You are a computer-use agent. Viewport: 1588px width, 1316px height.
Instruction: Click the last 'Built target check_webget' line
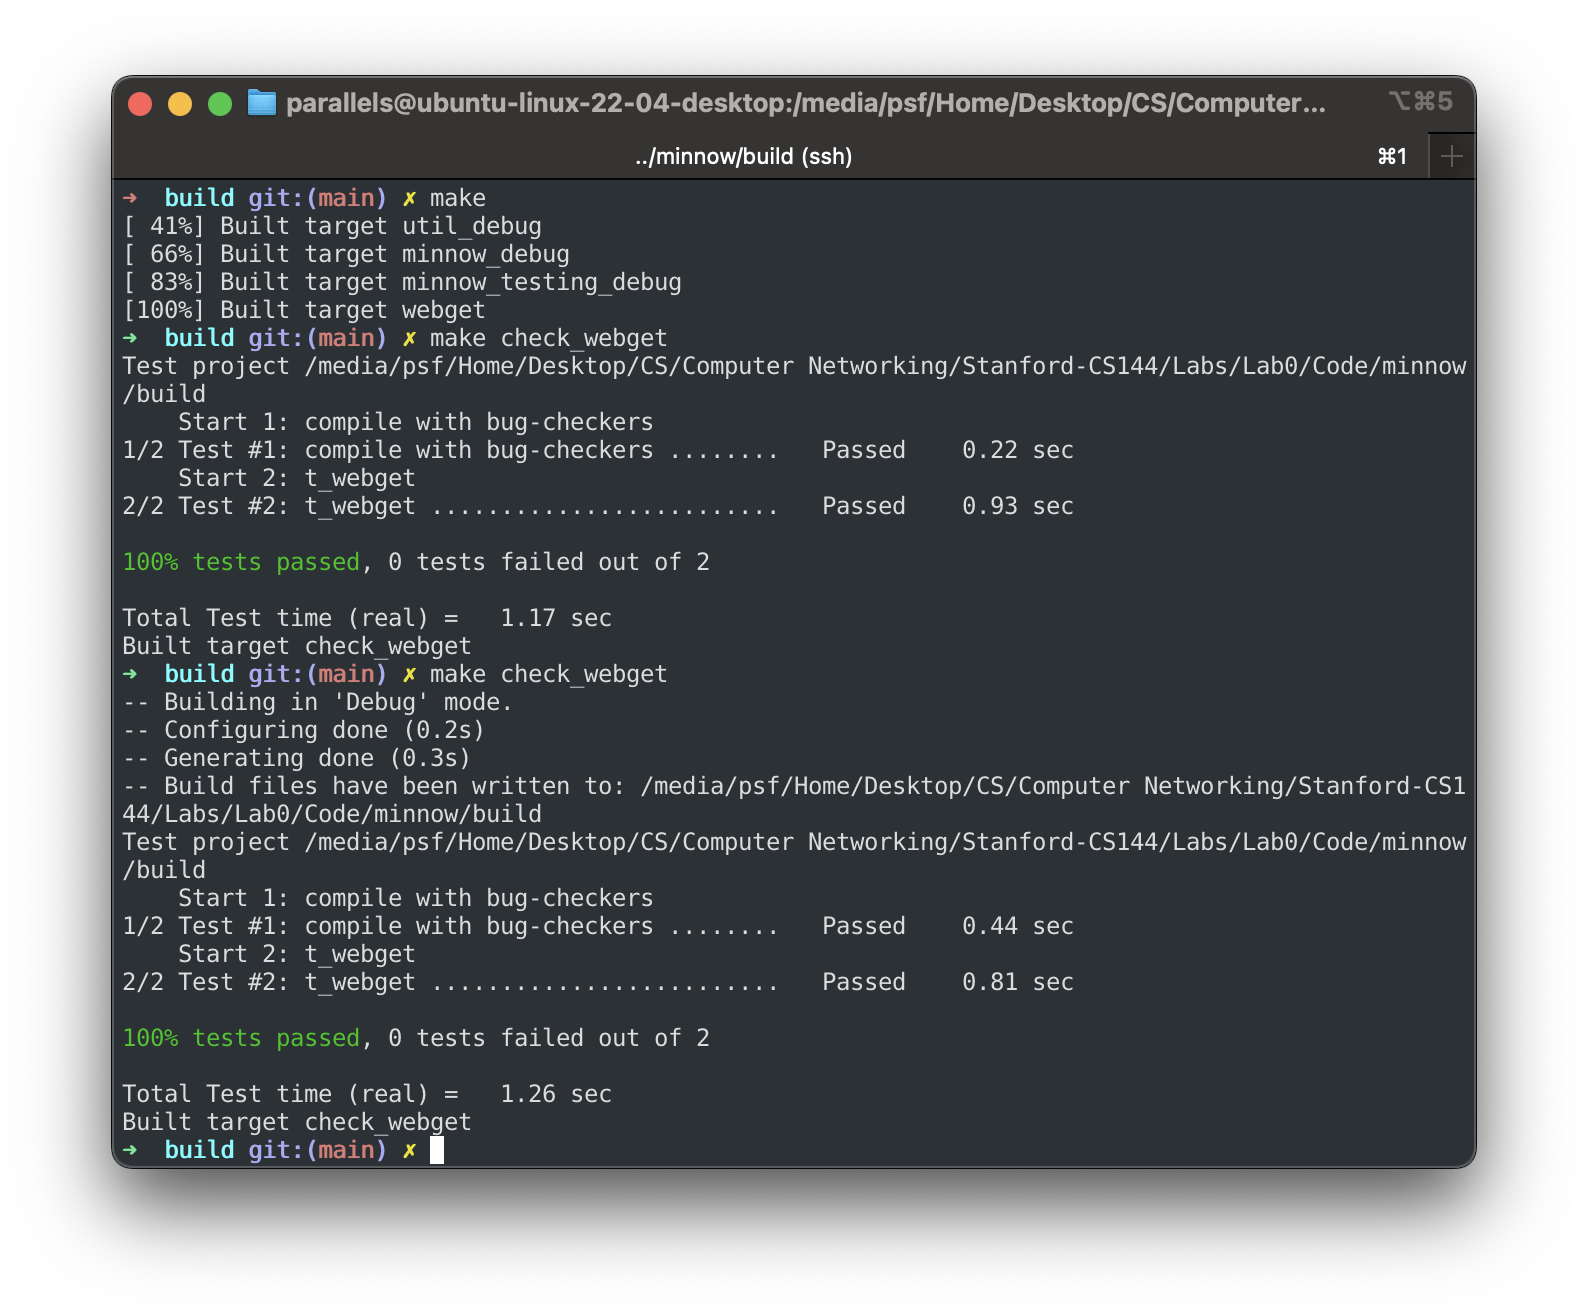[297, 1122]
